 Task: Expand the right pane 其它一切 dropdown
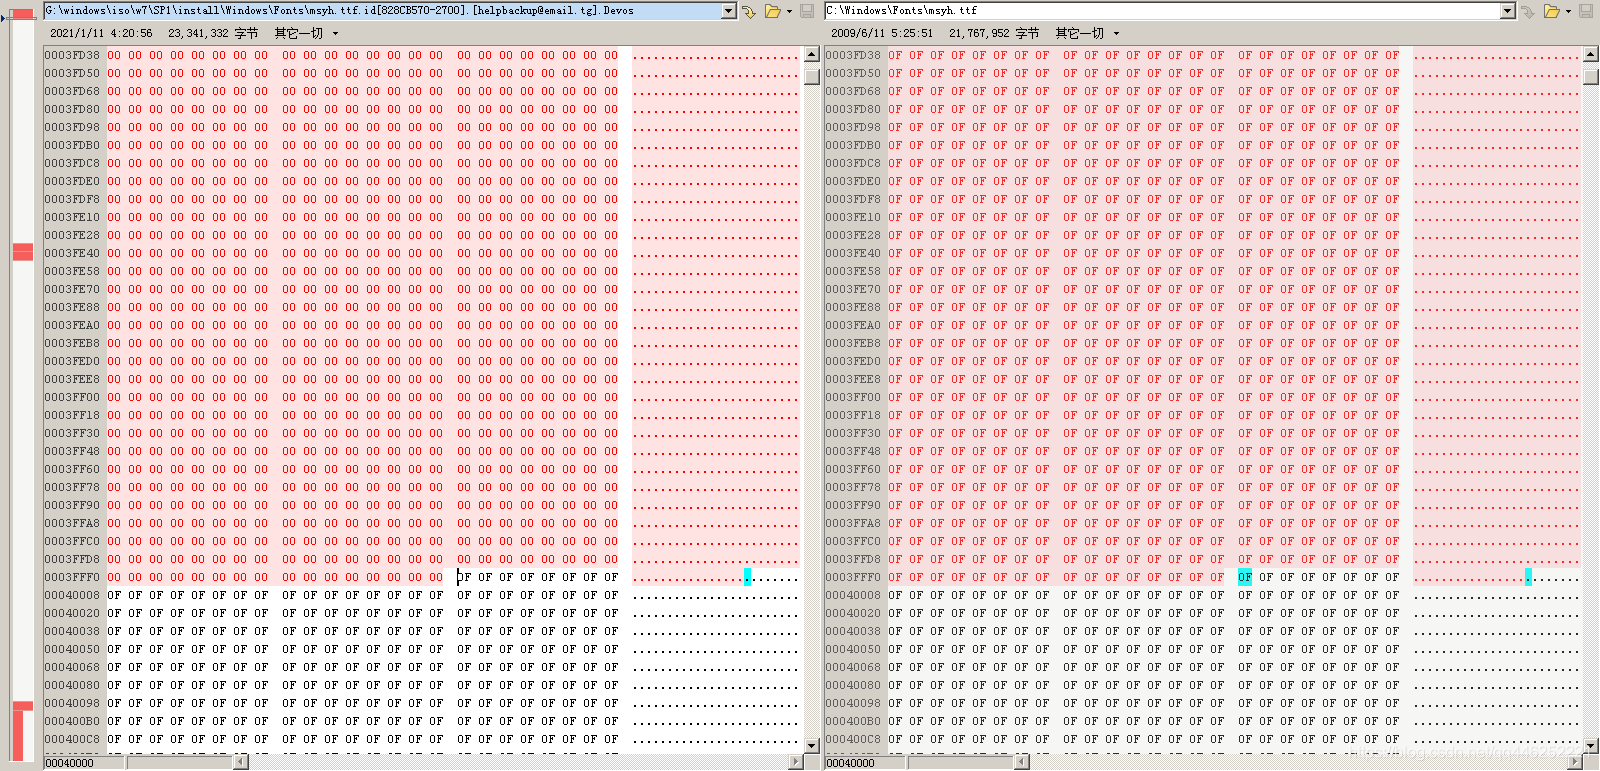pyautogui.click(x=1116, y=34)
